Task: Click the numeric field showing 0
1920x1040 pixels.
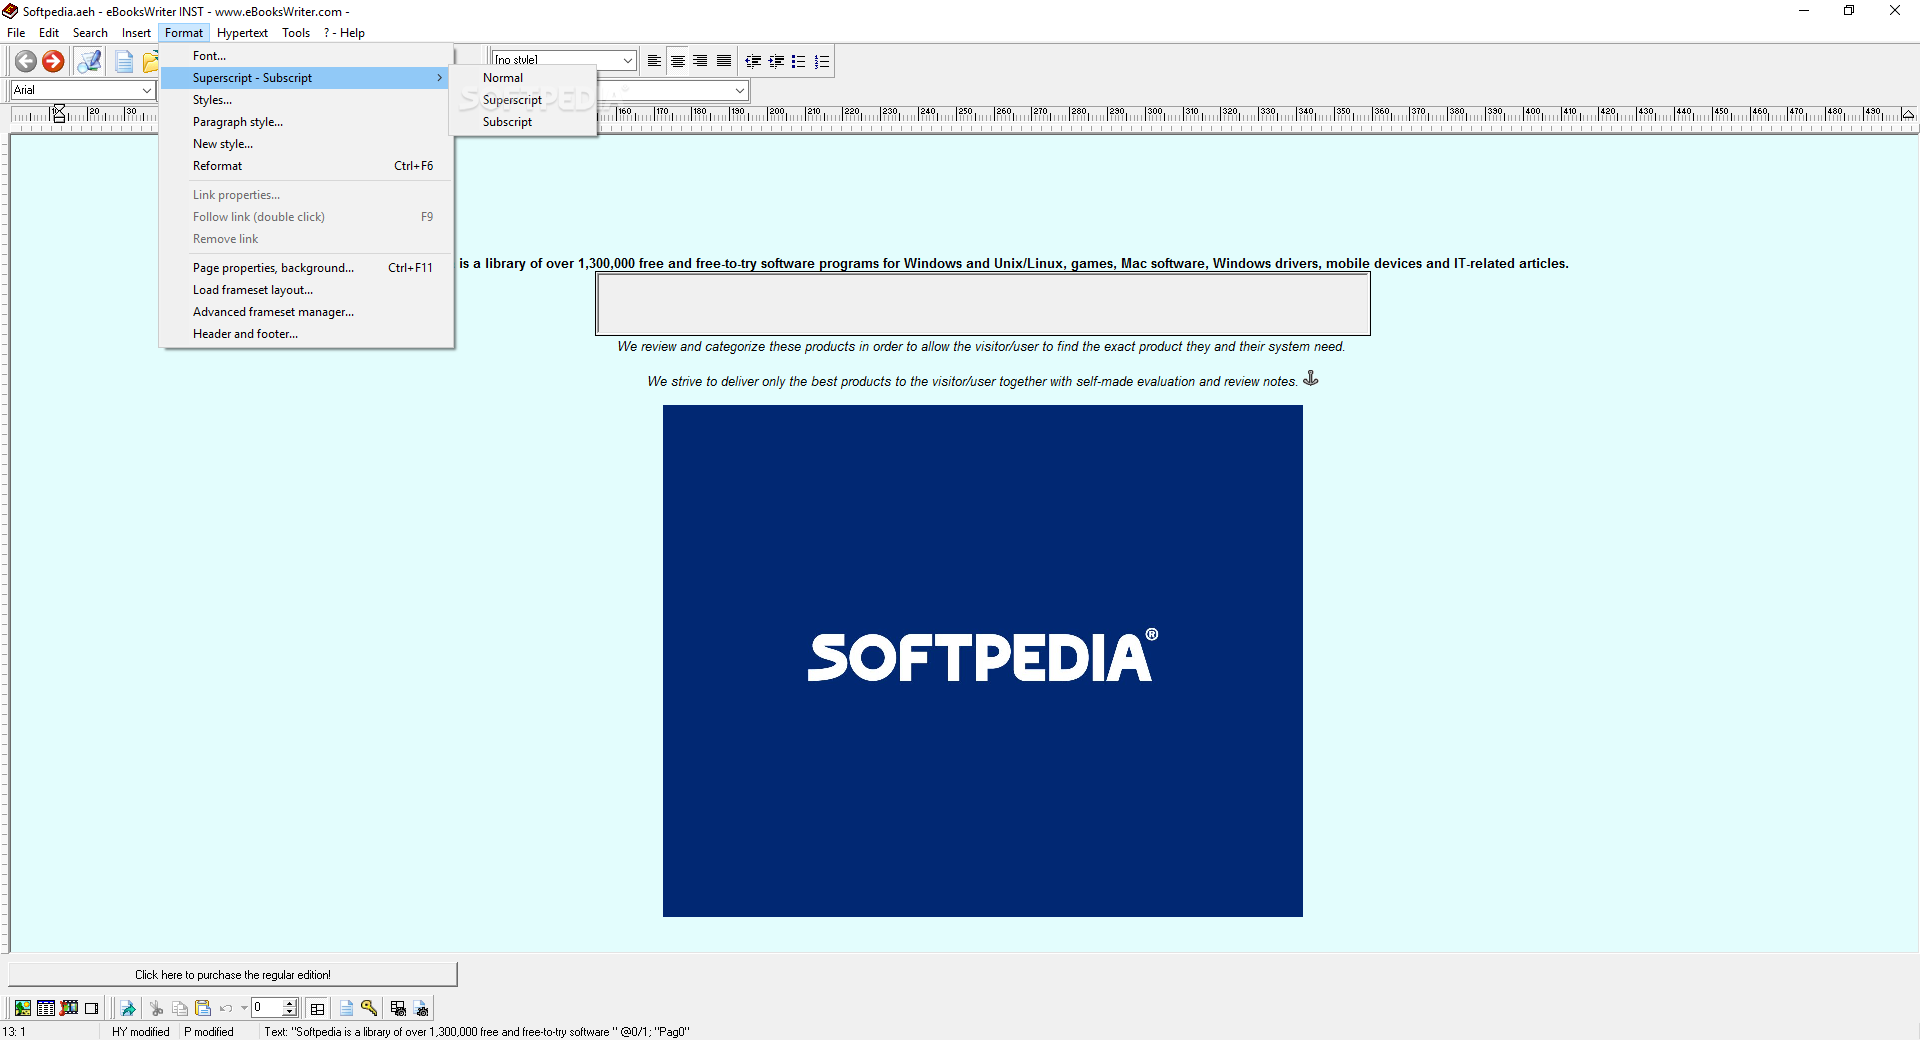Action: tap(267, 1007)
